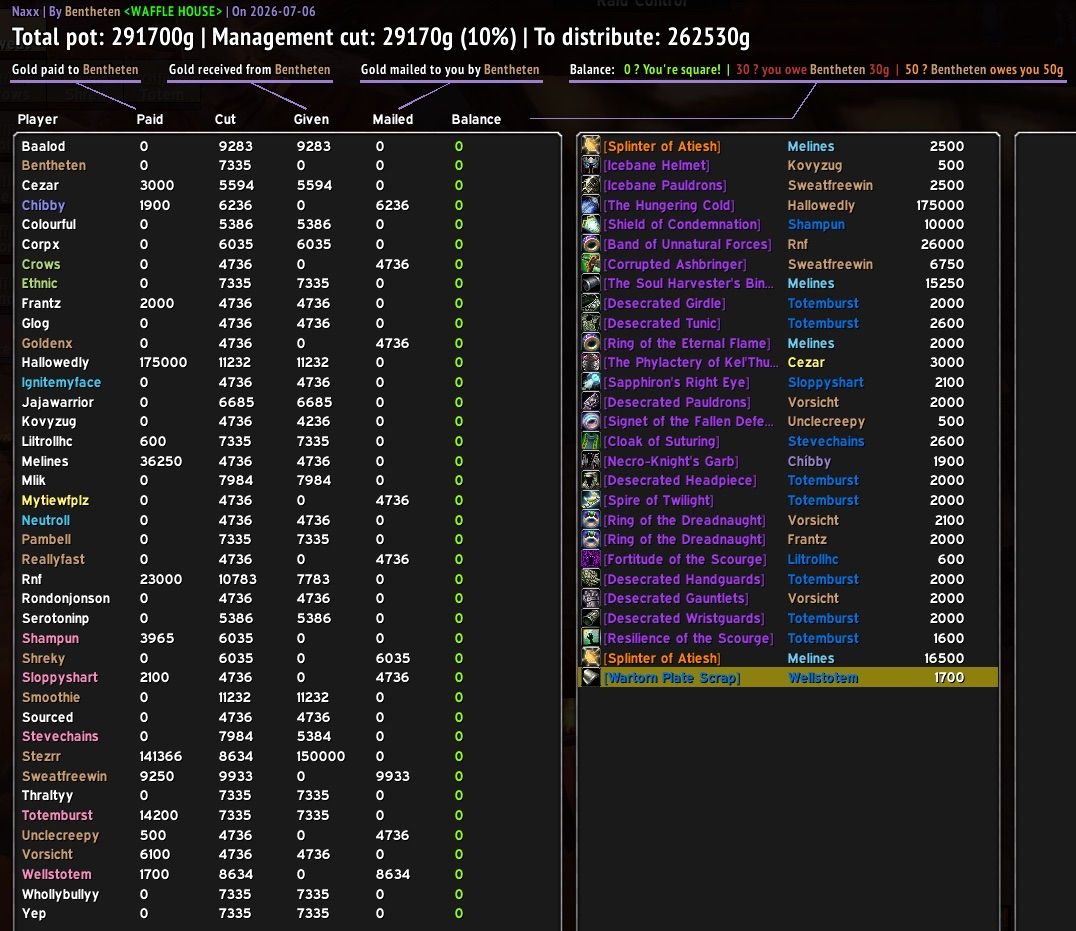The width and height of the screenshot is (1076, 931).
Task: Click the Paid column header
Action: click(150, 119)
